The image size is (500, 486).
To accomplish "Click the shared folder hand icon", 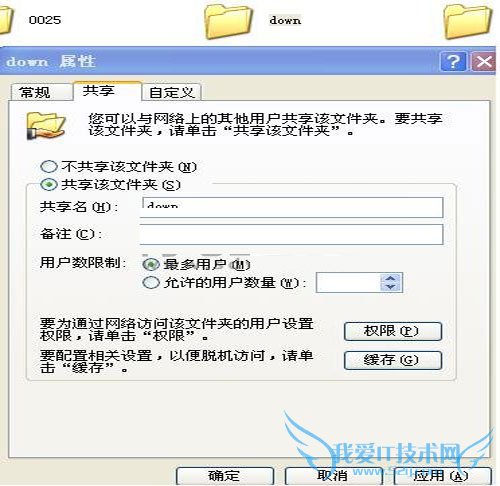I will point(46,126).
